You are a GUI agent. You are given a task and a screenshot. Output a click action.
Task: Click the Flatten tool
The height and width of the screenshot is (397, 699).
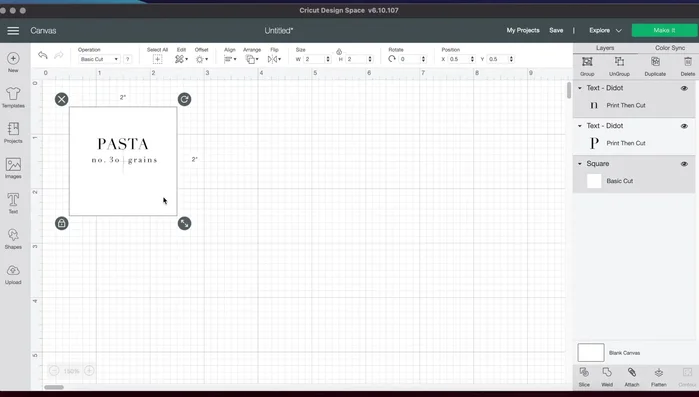point(658,377)
